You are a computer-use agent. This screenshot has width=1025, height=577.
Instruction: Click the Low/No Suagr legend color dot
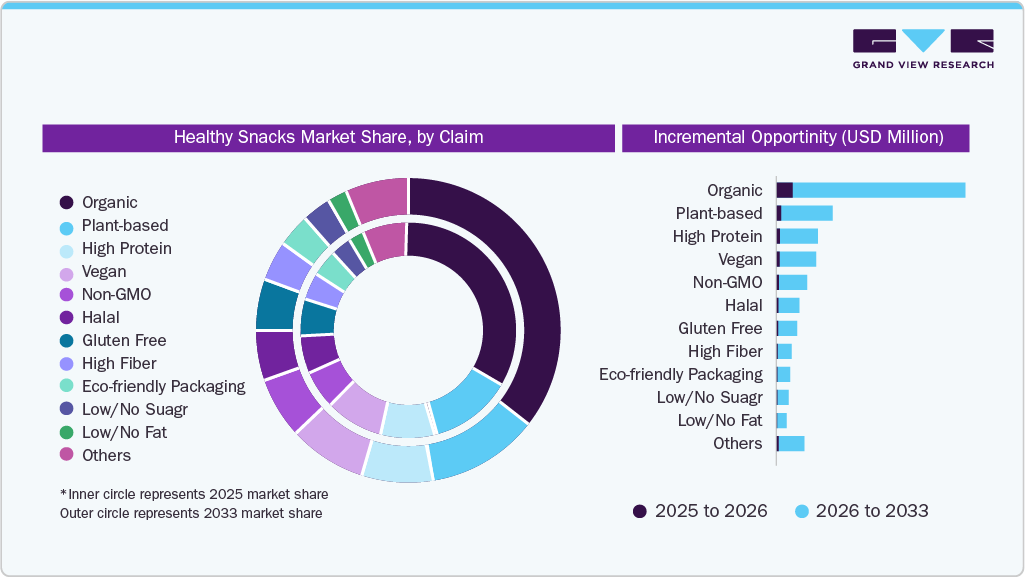pyautogui.click(x=67, y=408)
